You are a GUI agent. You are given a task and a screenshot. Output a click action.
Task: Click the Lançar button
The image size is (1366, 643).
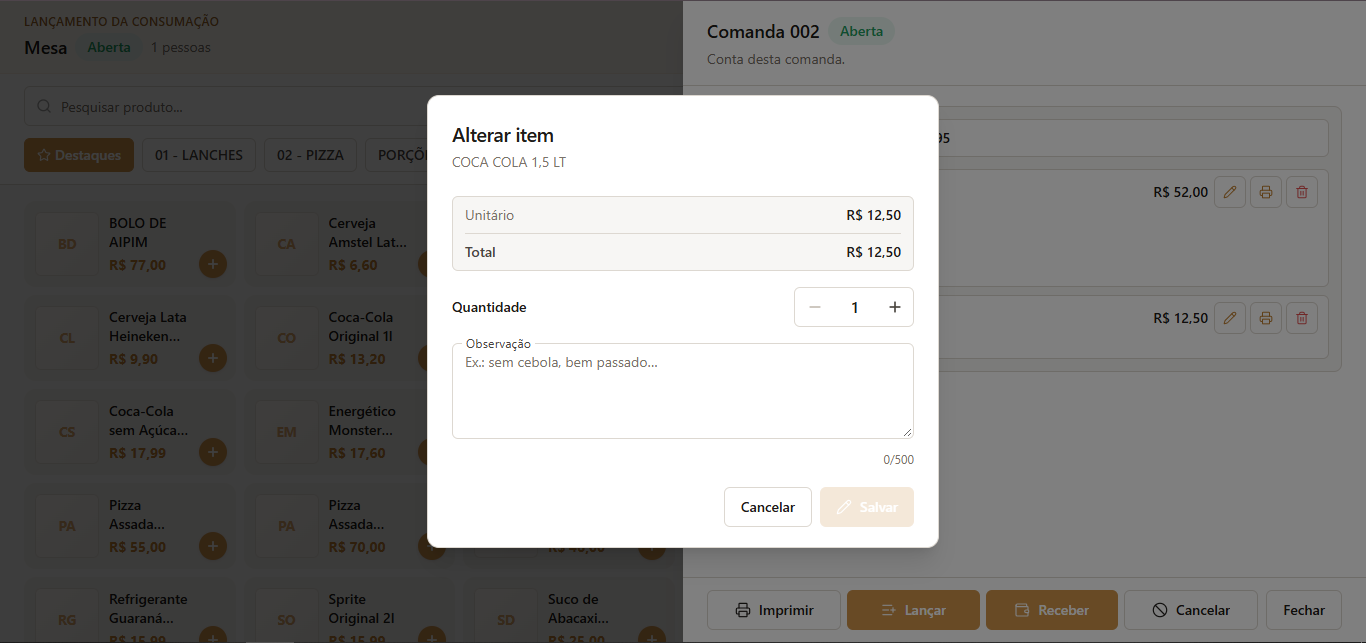(913, 610)
